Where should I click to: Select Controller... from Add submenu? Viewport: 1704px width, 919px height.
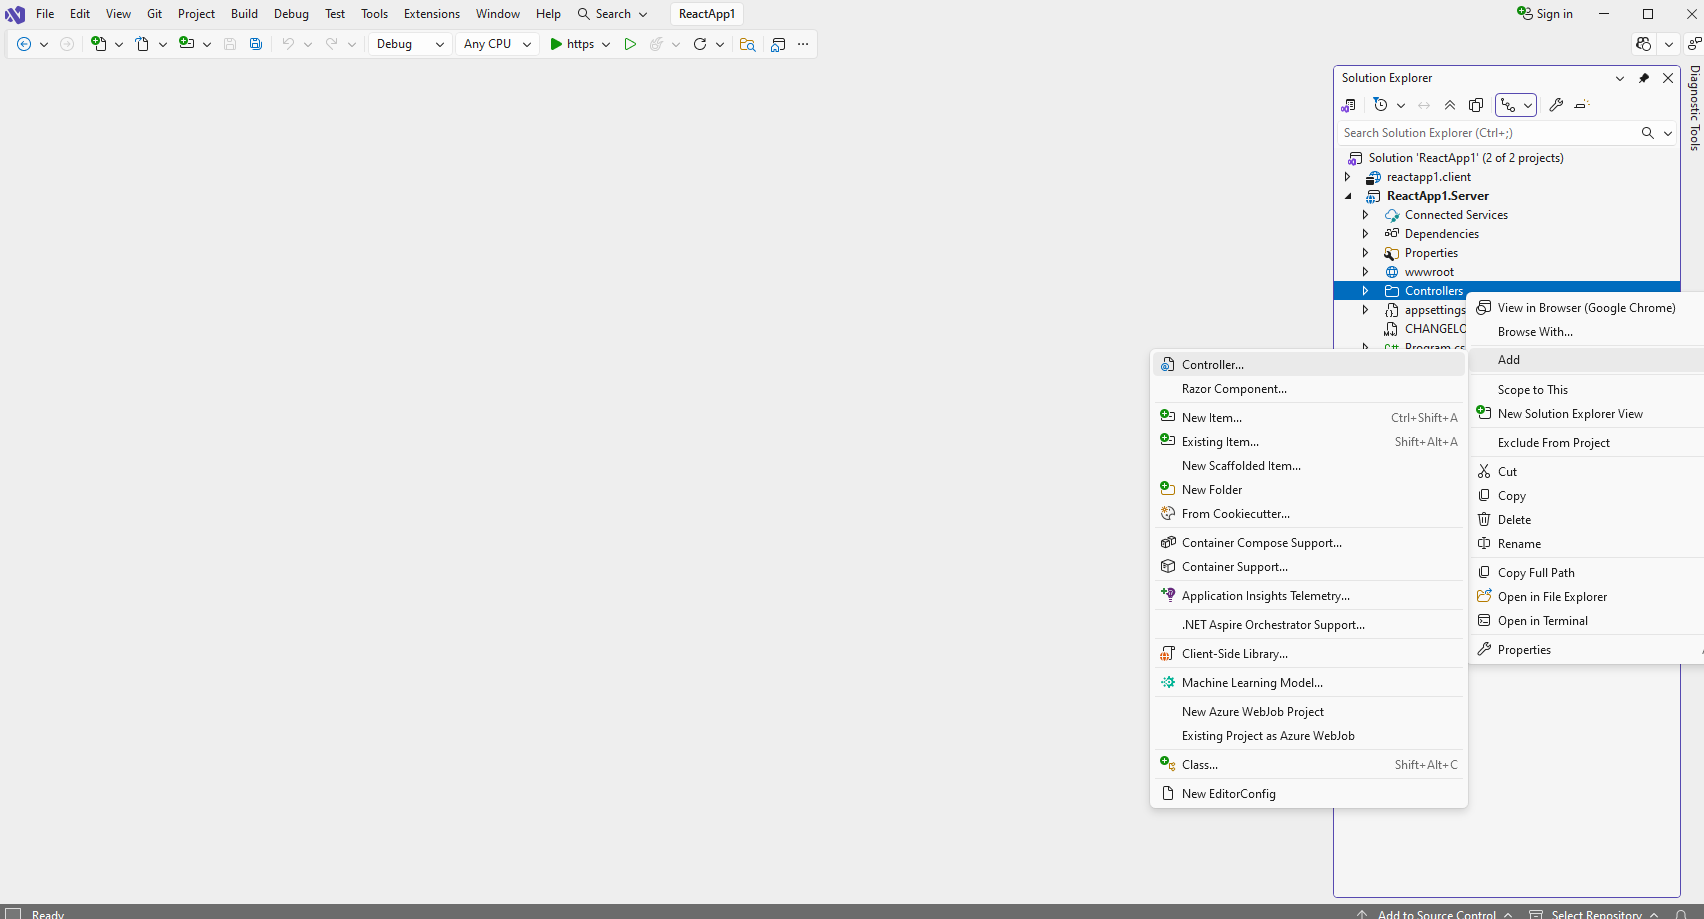point(1212,365)
